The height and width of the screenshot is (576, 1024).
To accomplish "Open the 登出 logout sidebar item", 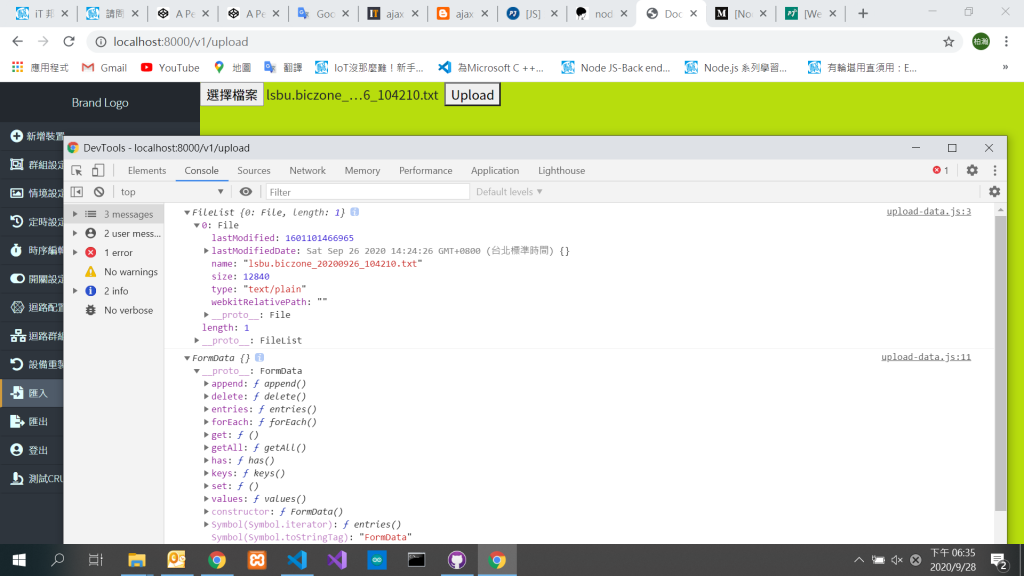I will pyautogui.click(x=33, y=451).
